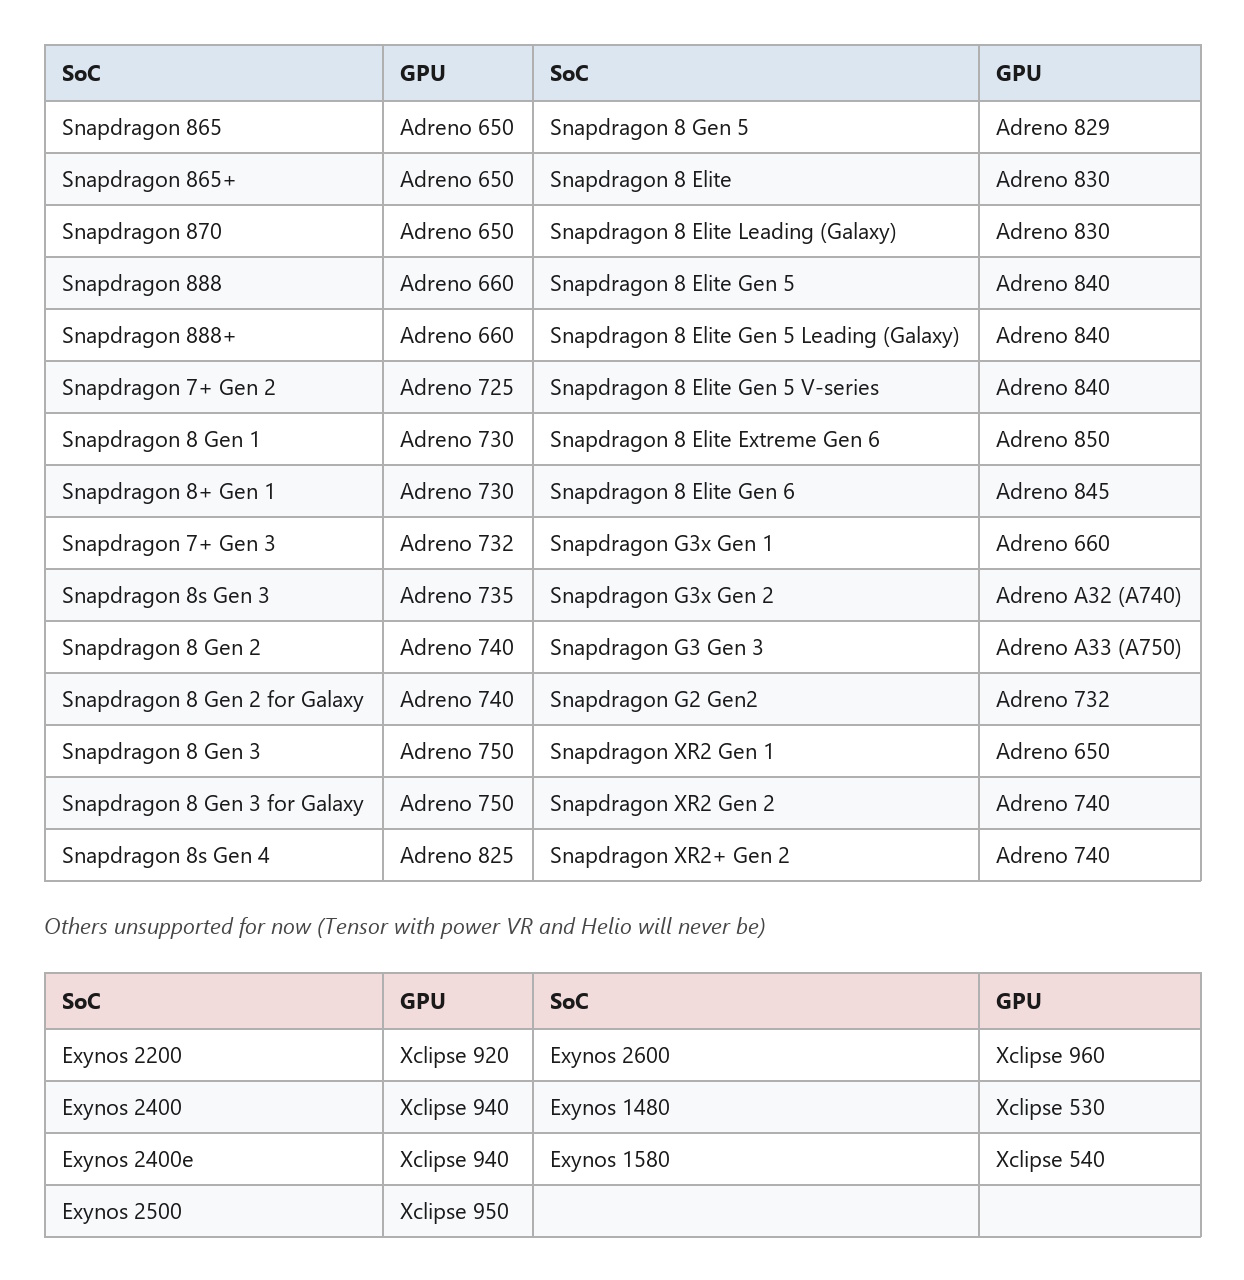
Task: Select the Snapdragon G3x Gen 1 cell
Action: [755, 543]
